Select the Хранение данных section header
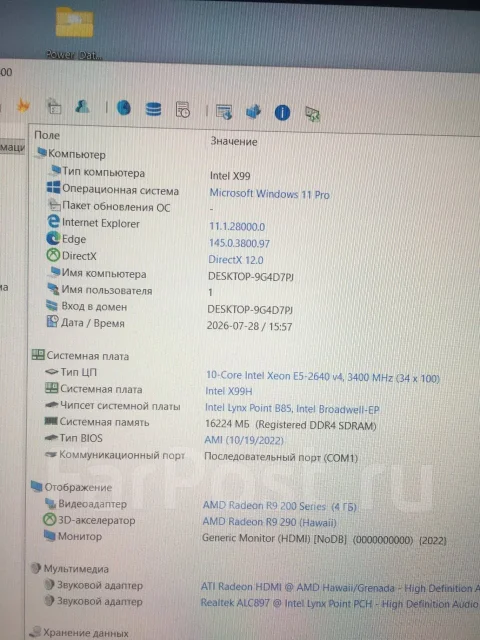Viewport: 480px width, 640px height. 85,633
